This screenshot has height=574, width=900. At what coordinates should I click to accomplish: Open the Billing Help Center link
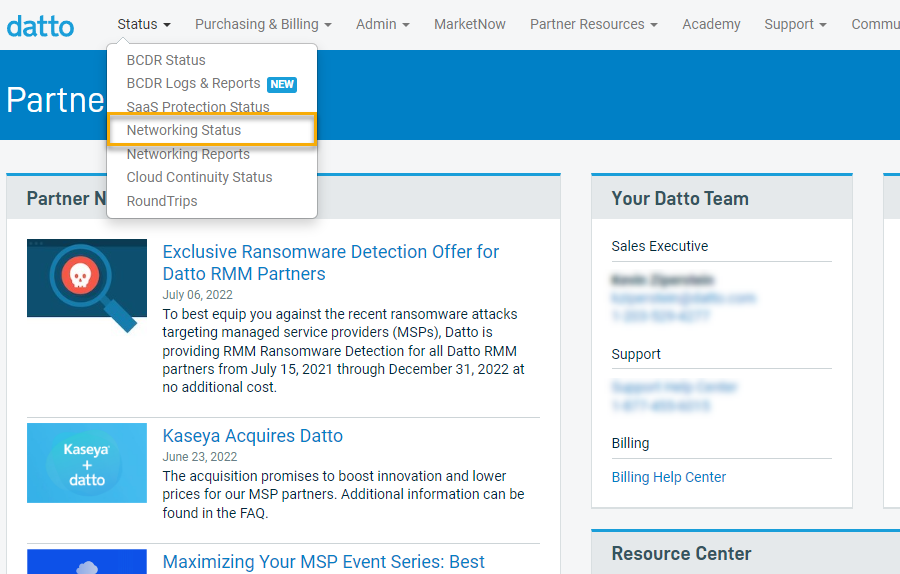669,477
